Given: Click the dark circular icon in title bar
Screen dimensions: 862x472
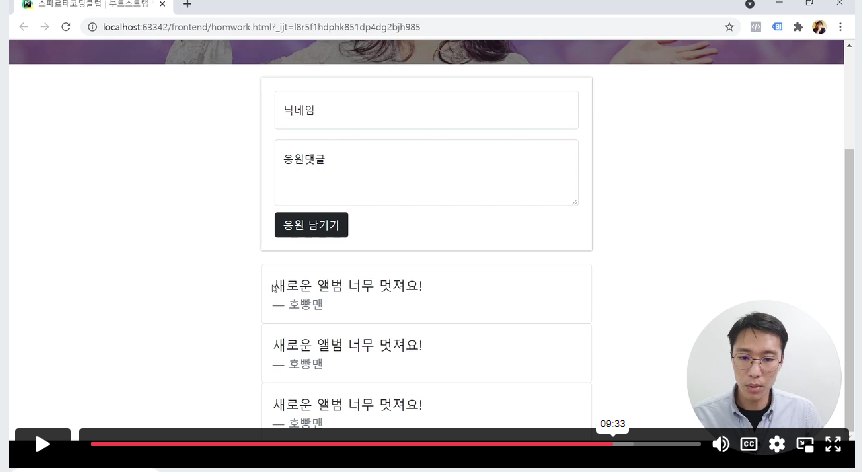Looking at the screenshot, I should point(750,4).
